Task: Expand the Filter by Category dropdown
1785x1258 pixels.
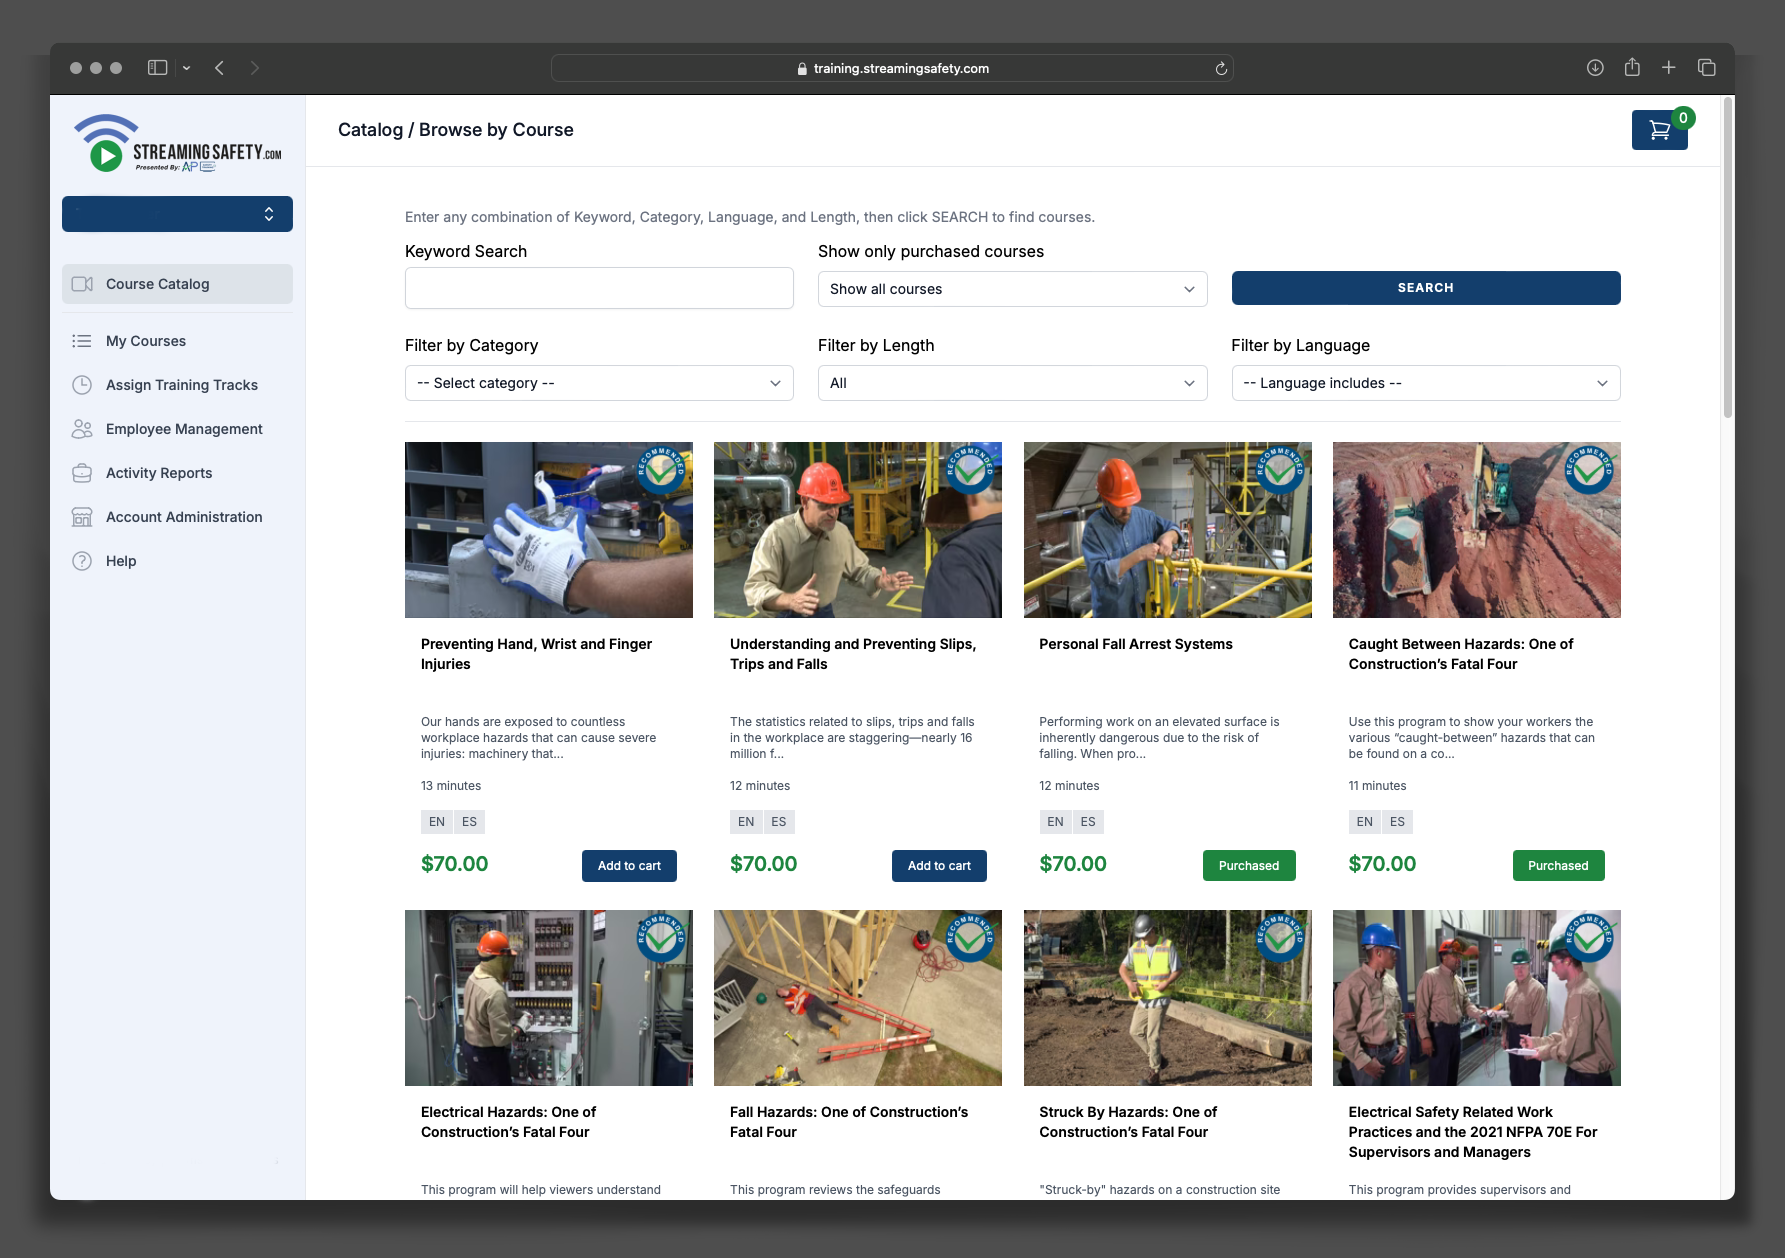Action: pos(598,383)
